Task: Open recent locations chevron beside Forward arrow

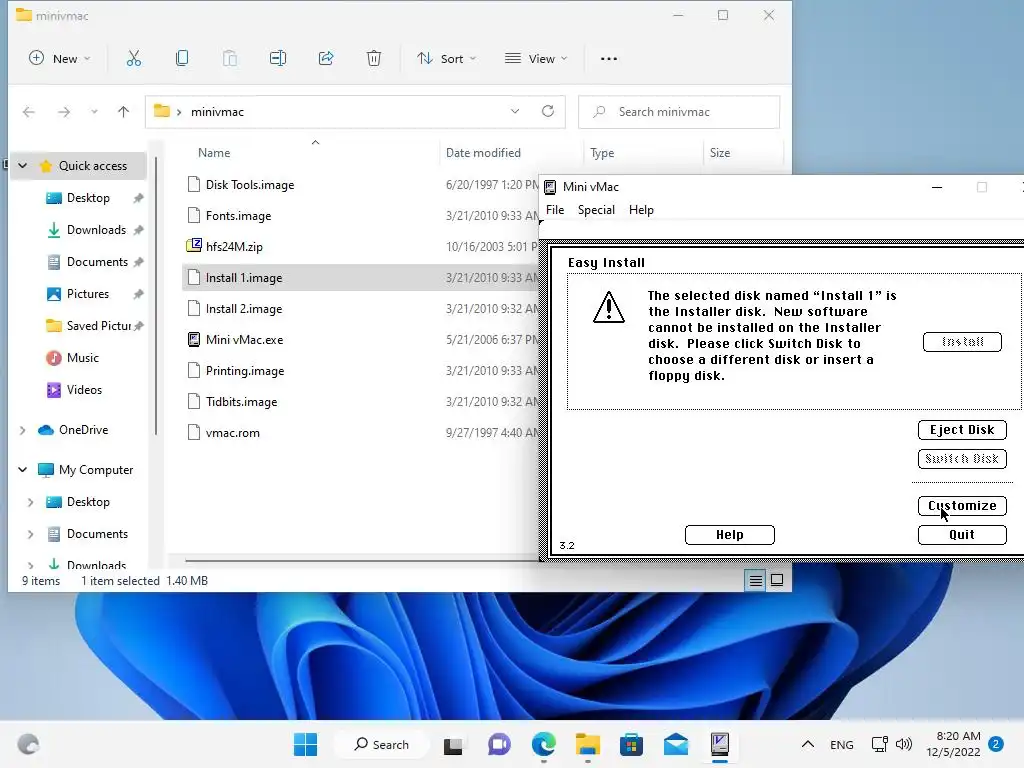Action: point(94,112)
